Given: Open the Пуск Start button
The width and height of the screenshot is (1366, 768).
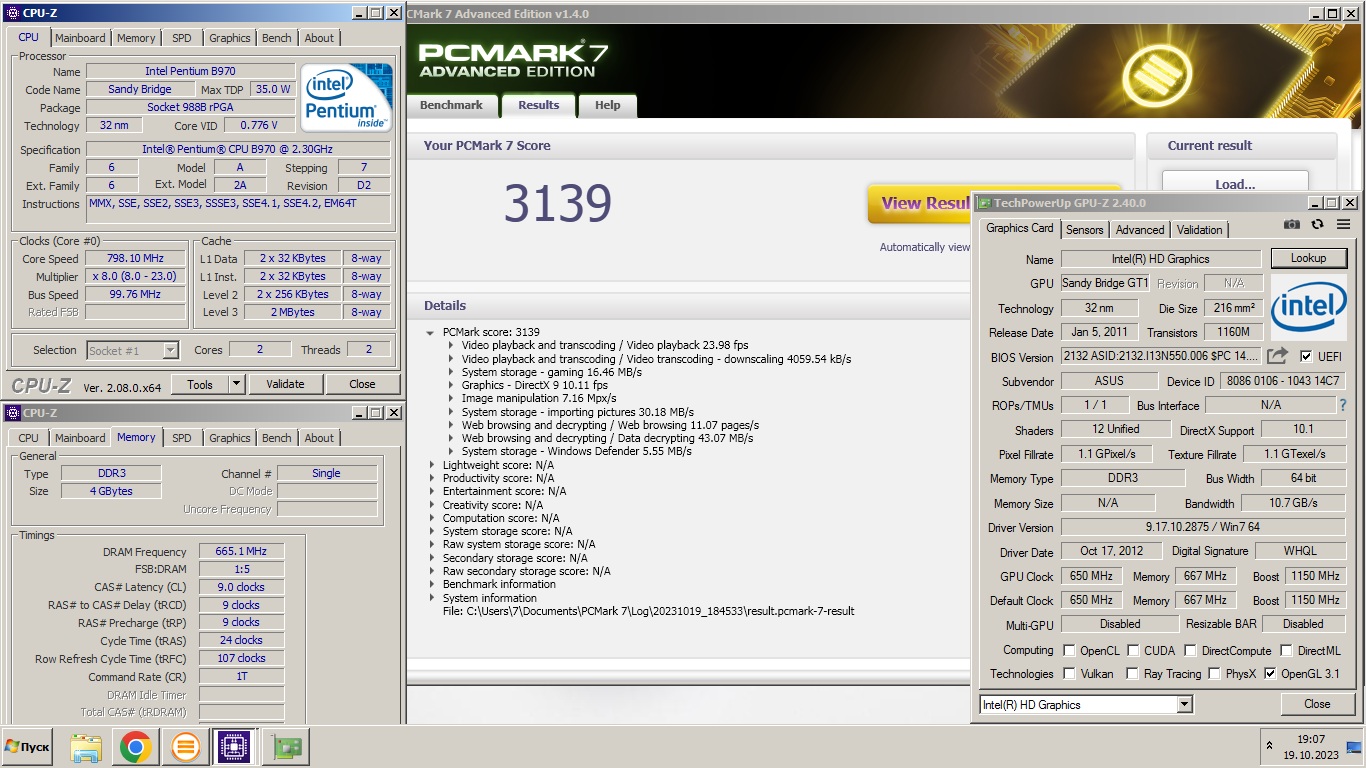Looking at the screenshot, I should point(27,747).
